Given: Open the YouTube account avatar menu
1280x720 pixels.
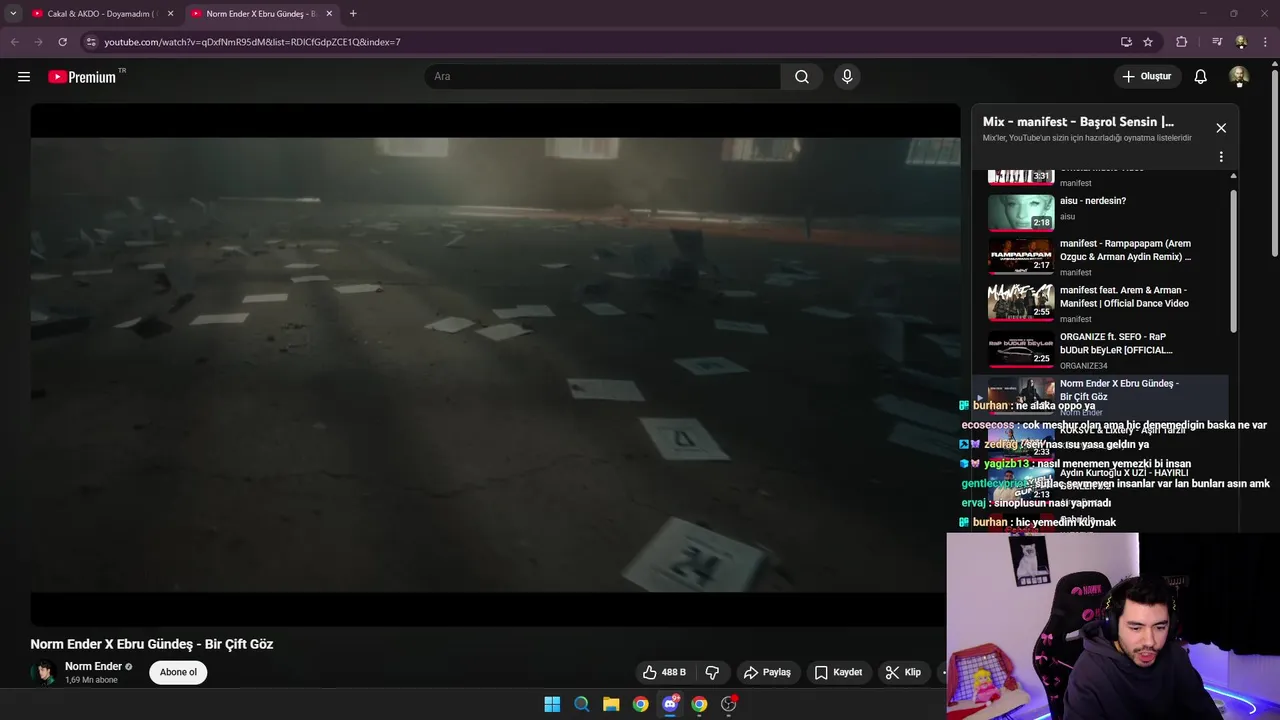Looking at the screenshot, I should [1239, 76].
